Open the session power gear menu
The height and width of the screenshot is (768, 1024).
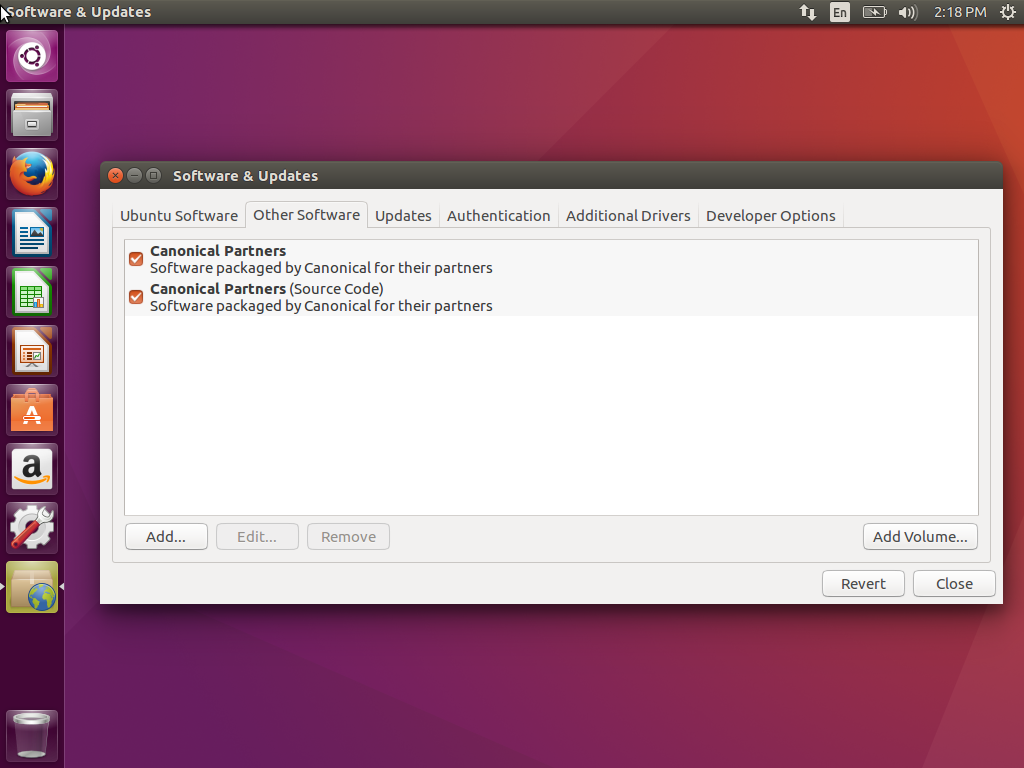[x=1008, y=12]
